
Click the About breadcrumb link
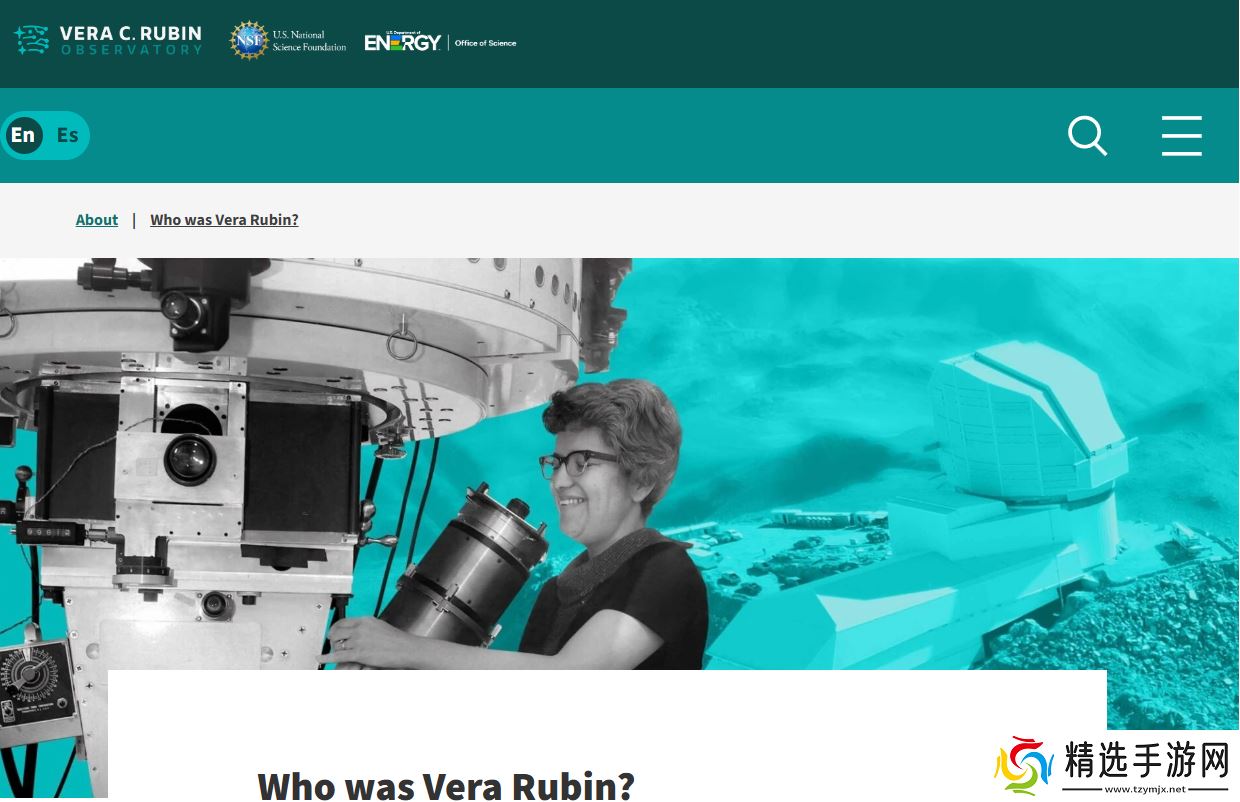coord(97,220)
